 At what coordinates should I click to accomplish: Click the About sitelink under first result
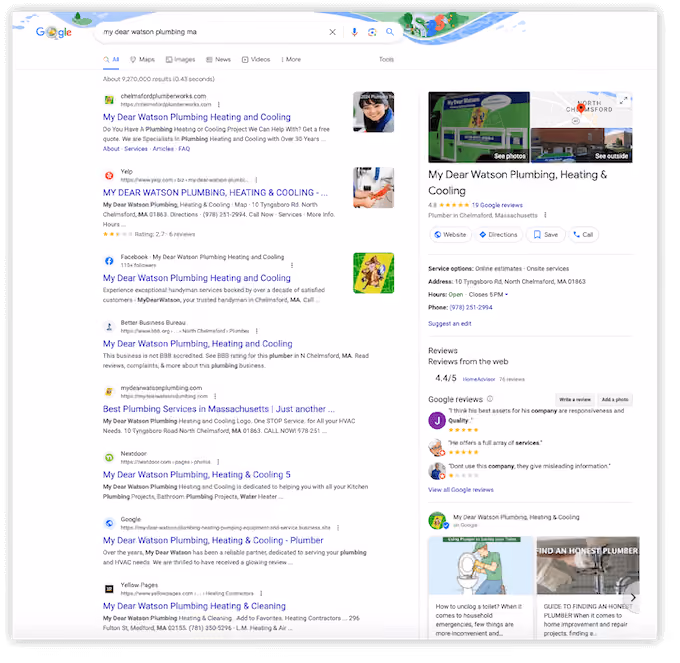coord(111,149)
